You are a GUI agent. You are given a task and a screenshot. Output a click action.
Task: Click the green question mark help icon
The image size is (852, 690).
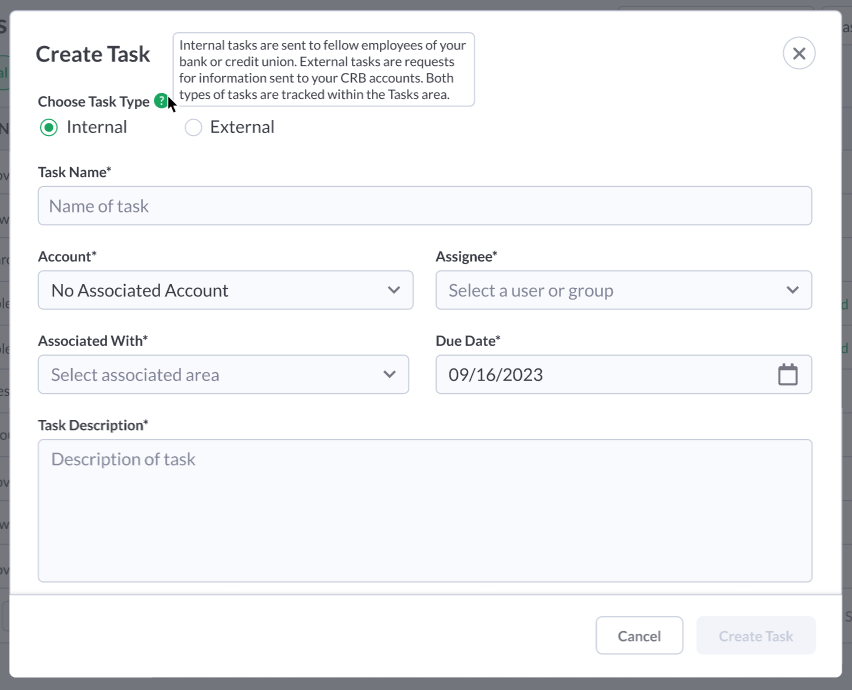pos(161,99)
